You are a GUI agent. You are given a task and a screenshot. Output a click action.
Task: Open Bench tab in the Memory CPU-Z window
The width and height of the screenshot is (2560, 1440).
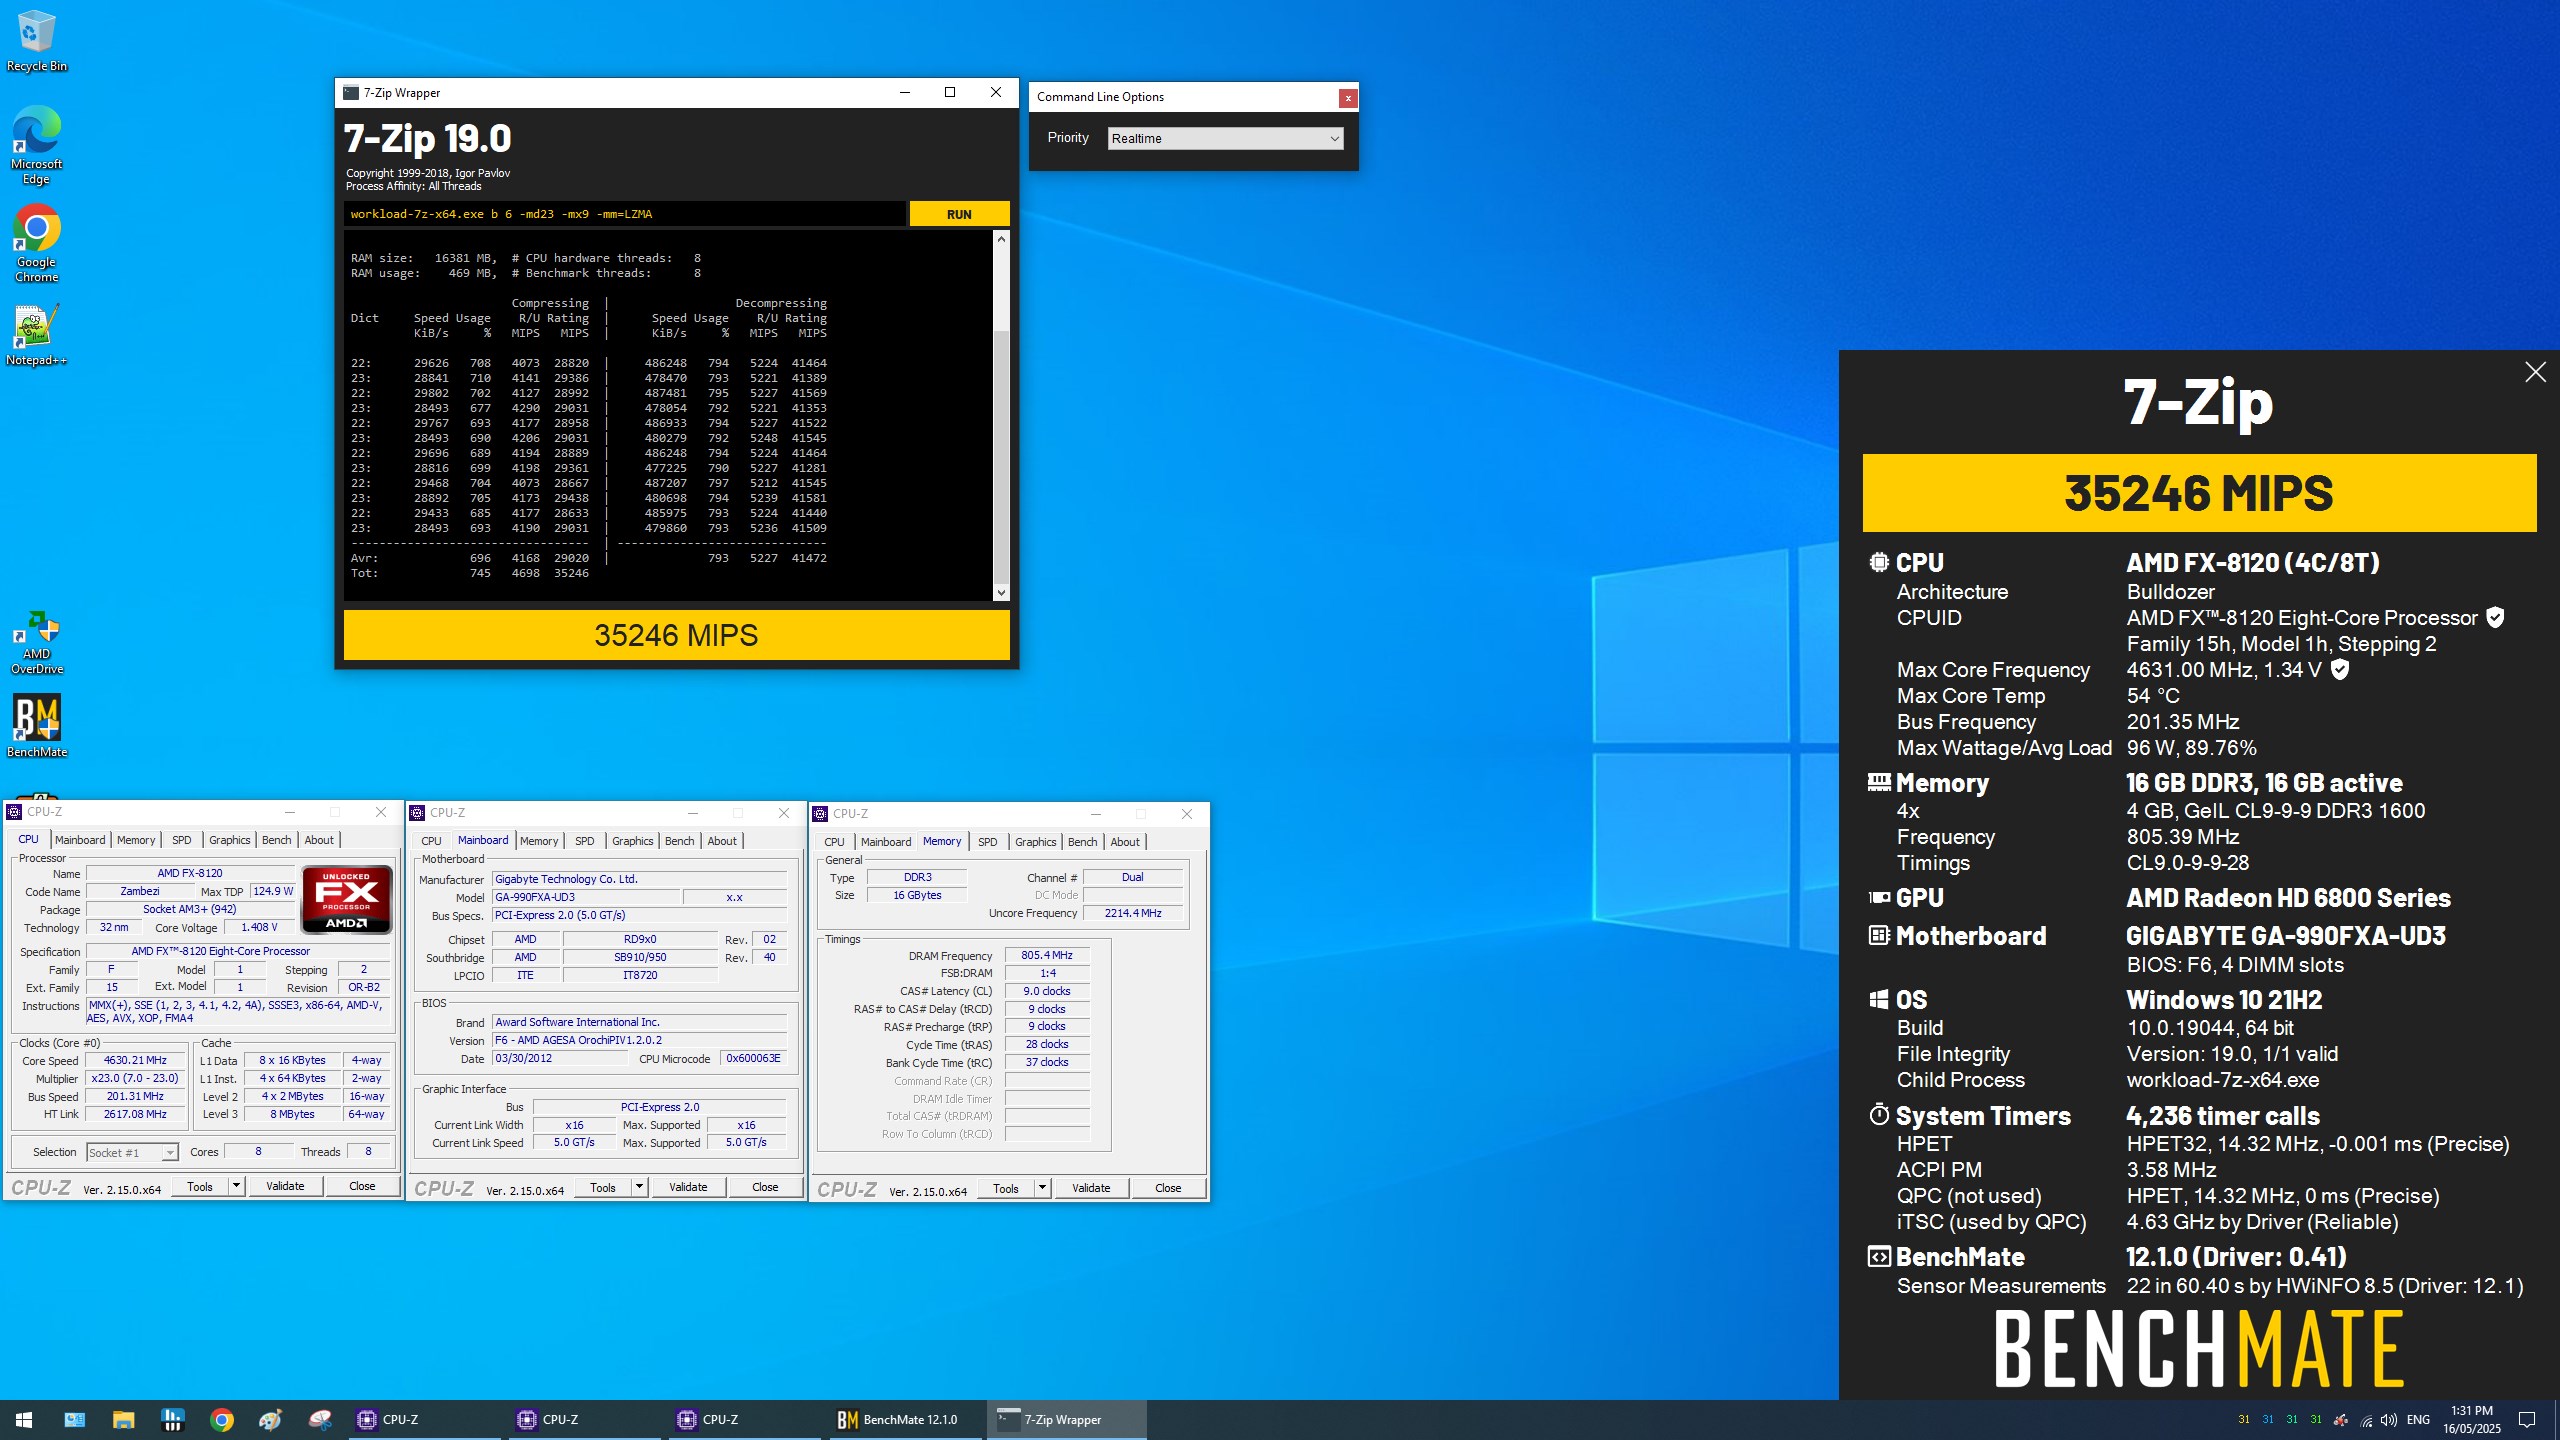[x=1083, y=842]
